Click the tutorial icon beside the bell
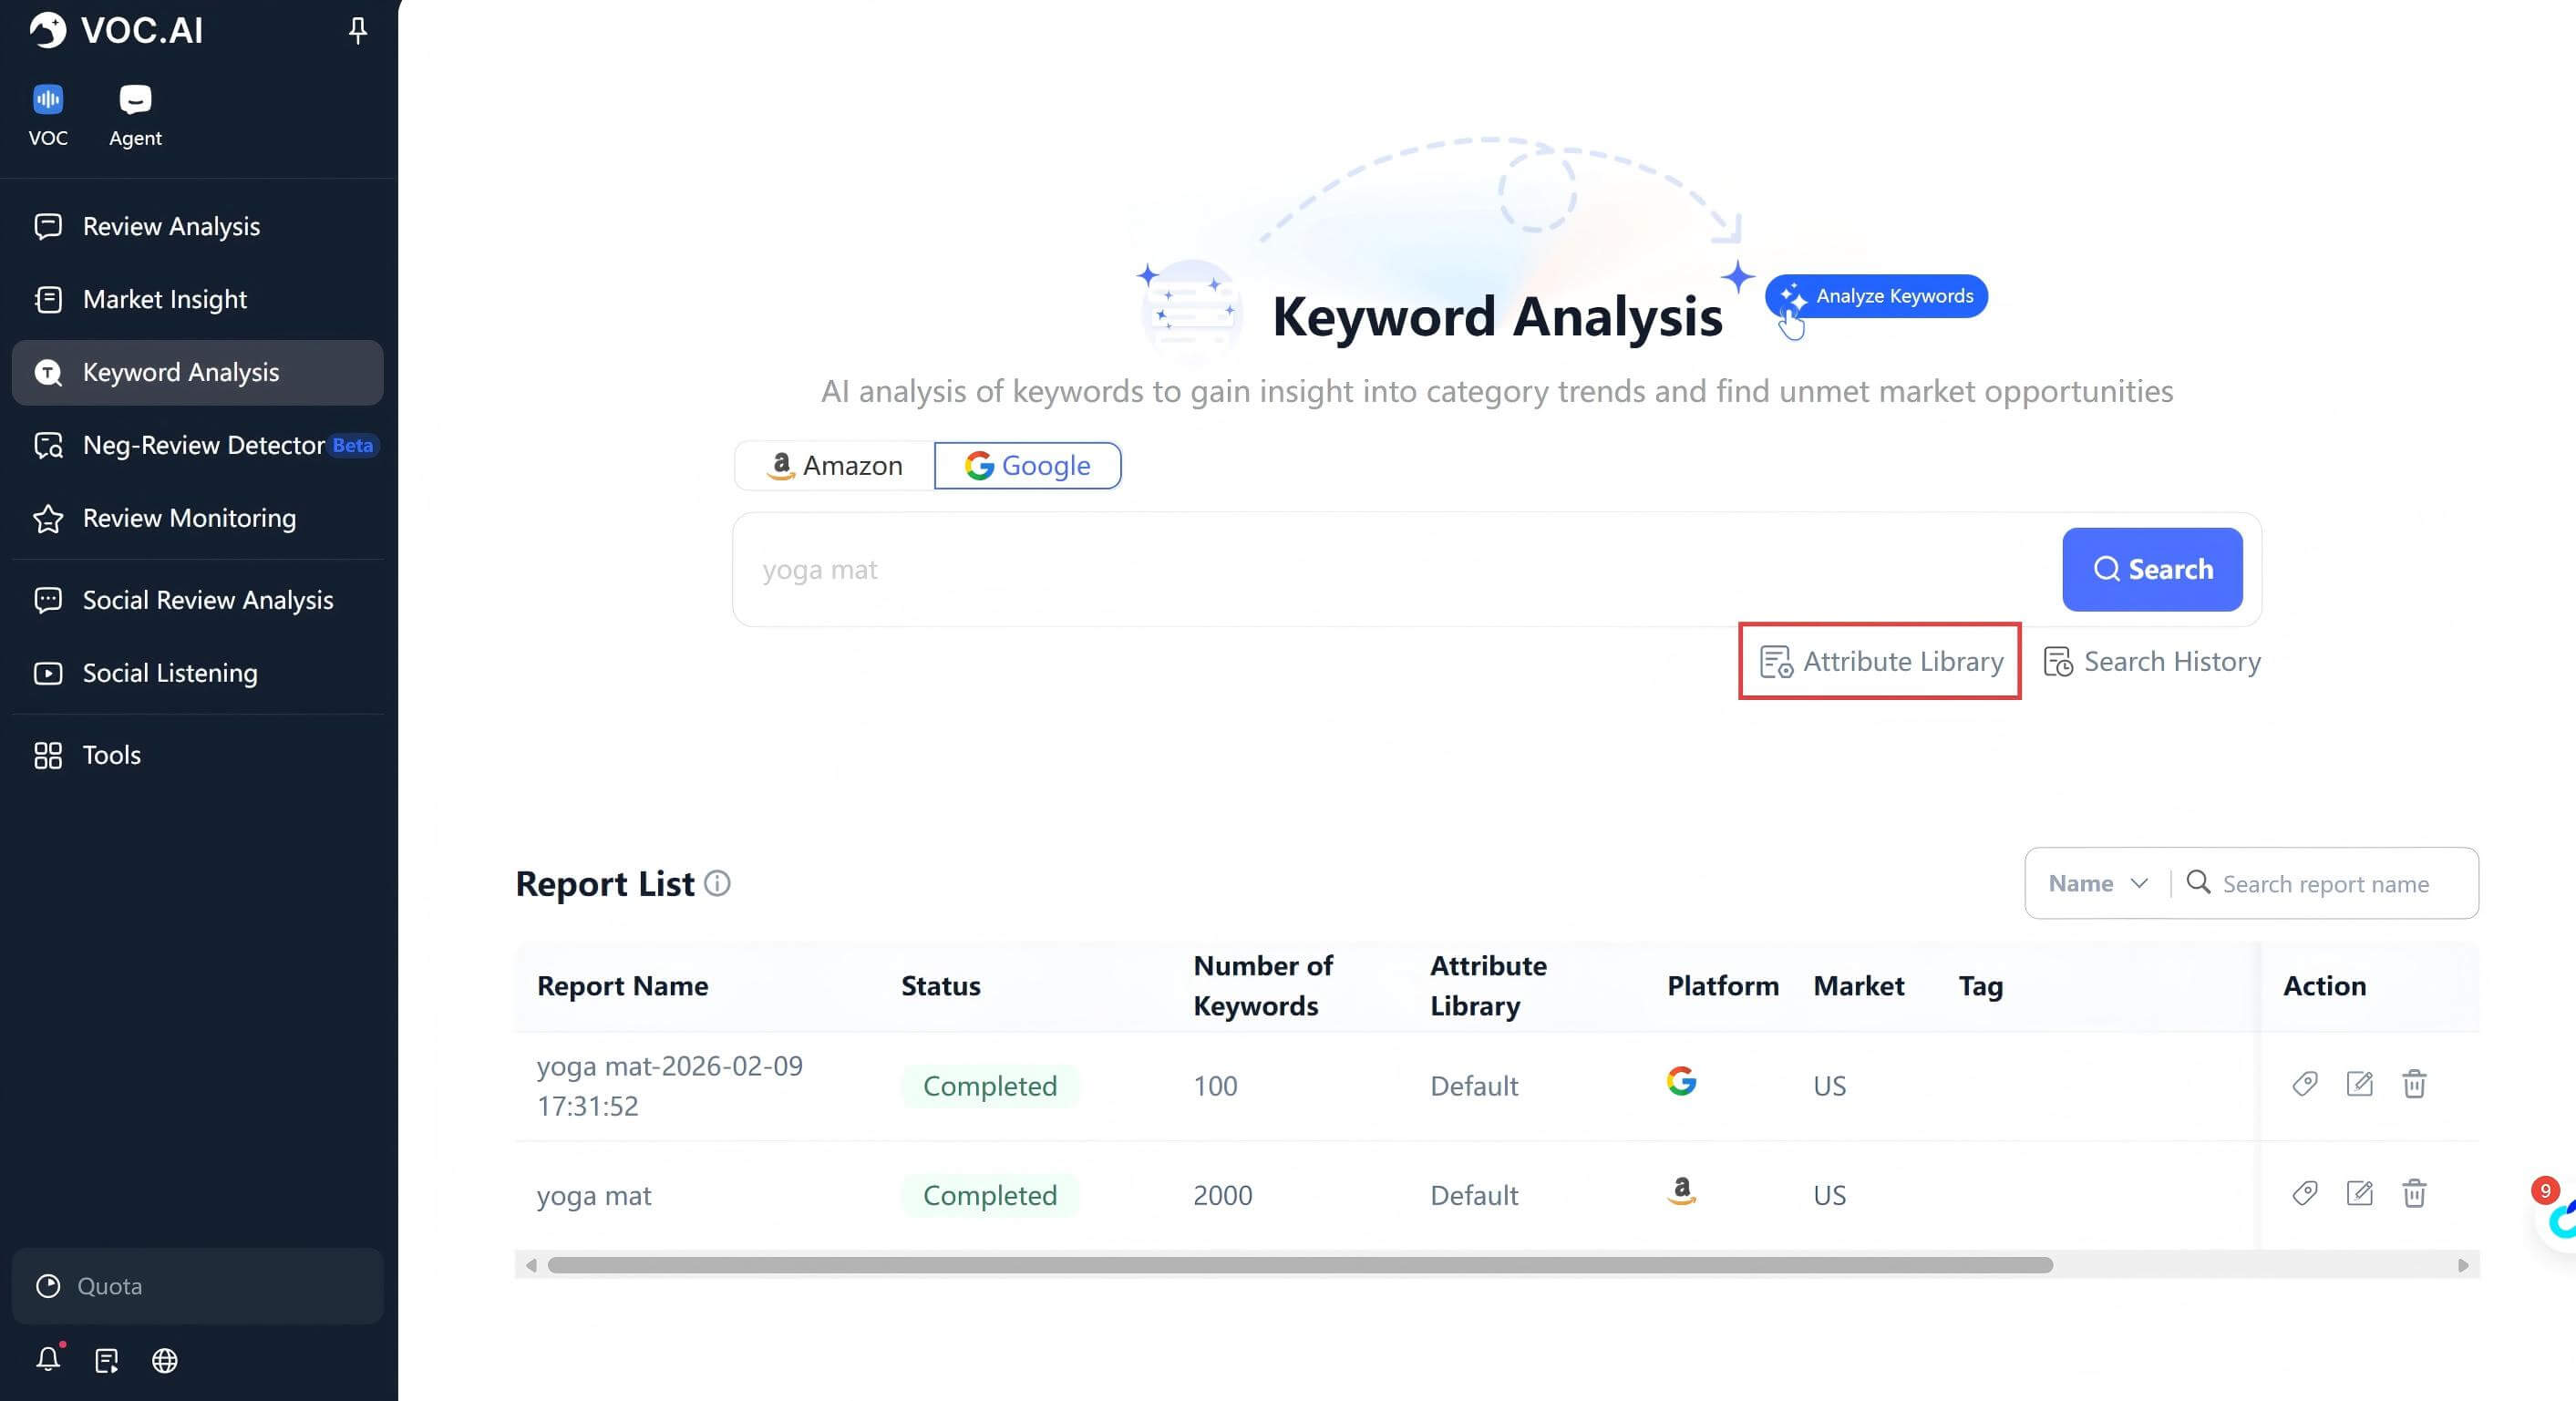The height and width of the screenshot is (1401, 2576). (107, 1360)
